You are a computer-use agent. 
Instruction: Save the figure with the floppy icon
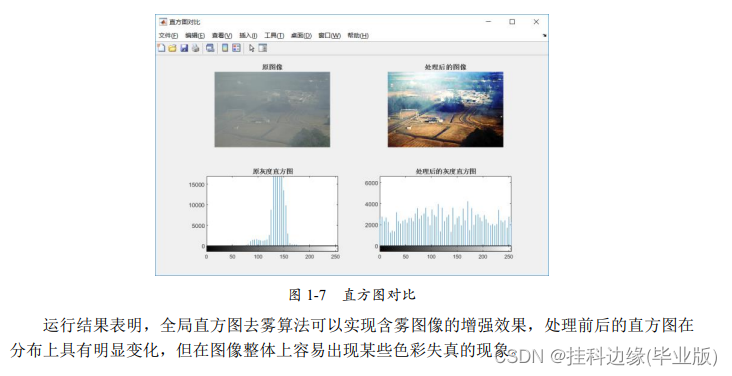184,48
